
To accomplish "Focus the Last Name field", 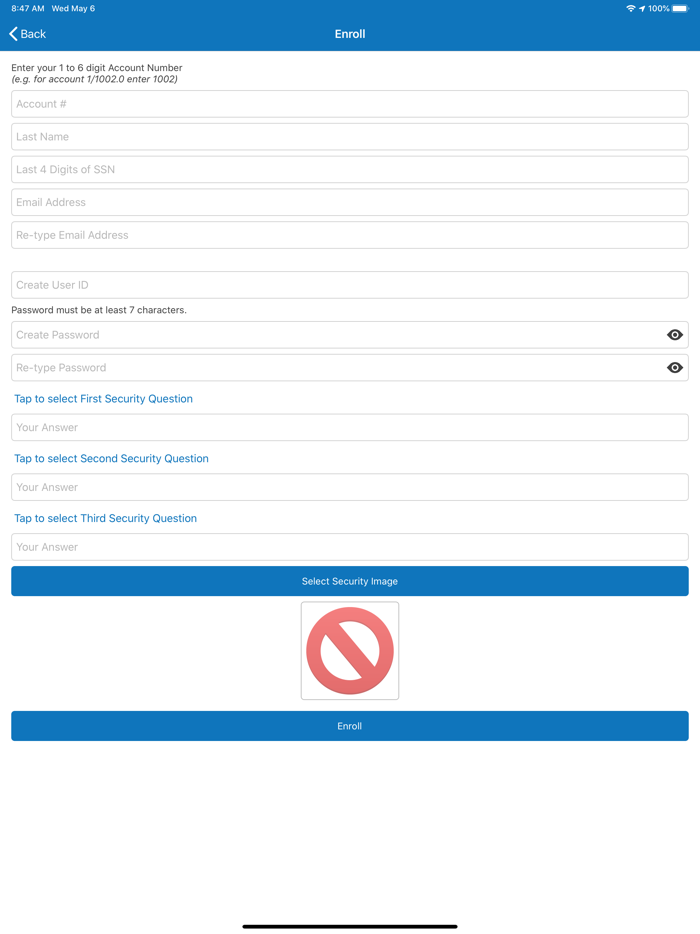I will point(350,137).
